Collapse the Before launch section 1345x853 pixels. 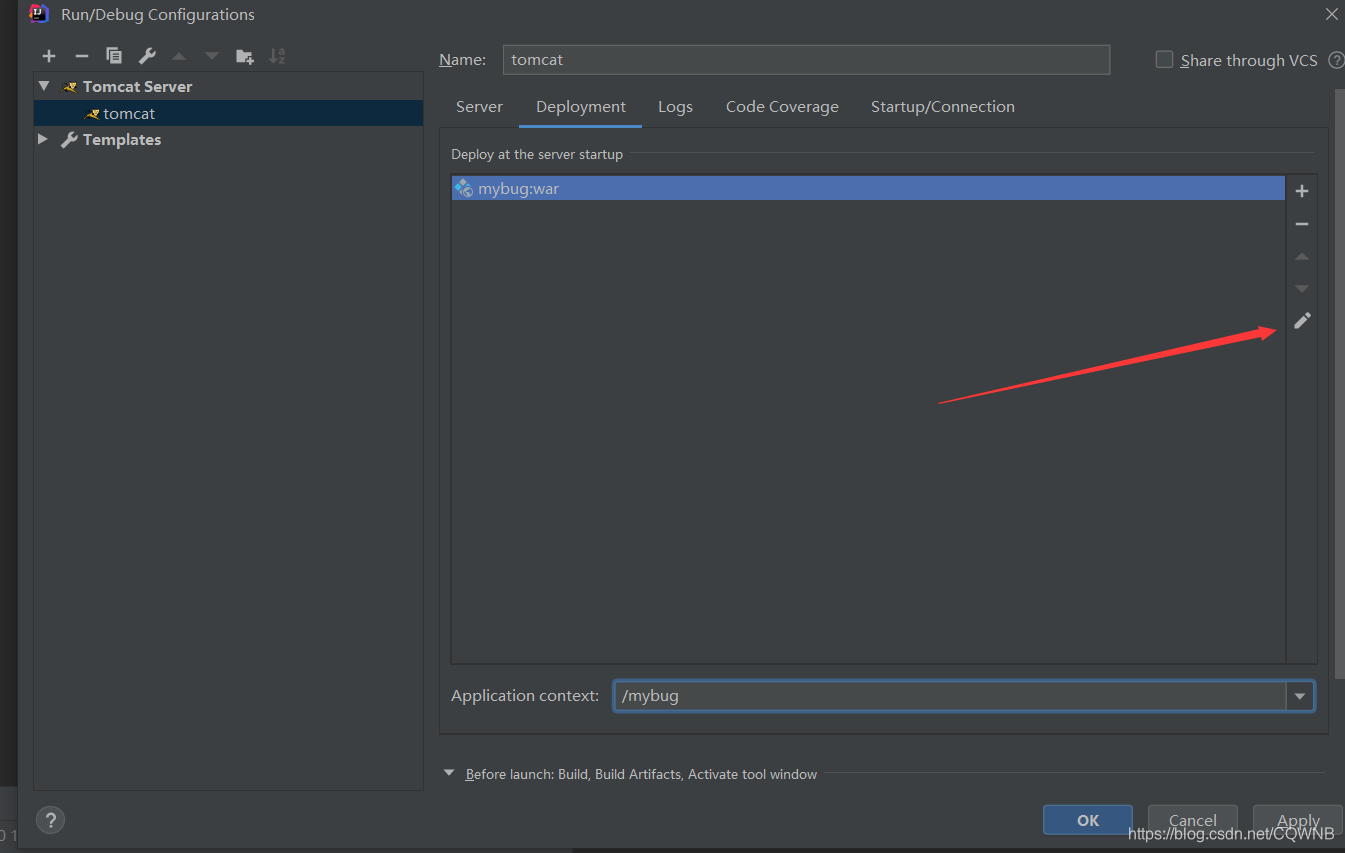449,773
